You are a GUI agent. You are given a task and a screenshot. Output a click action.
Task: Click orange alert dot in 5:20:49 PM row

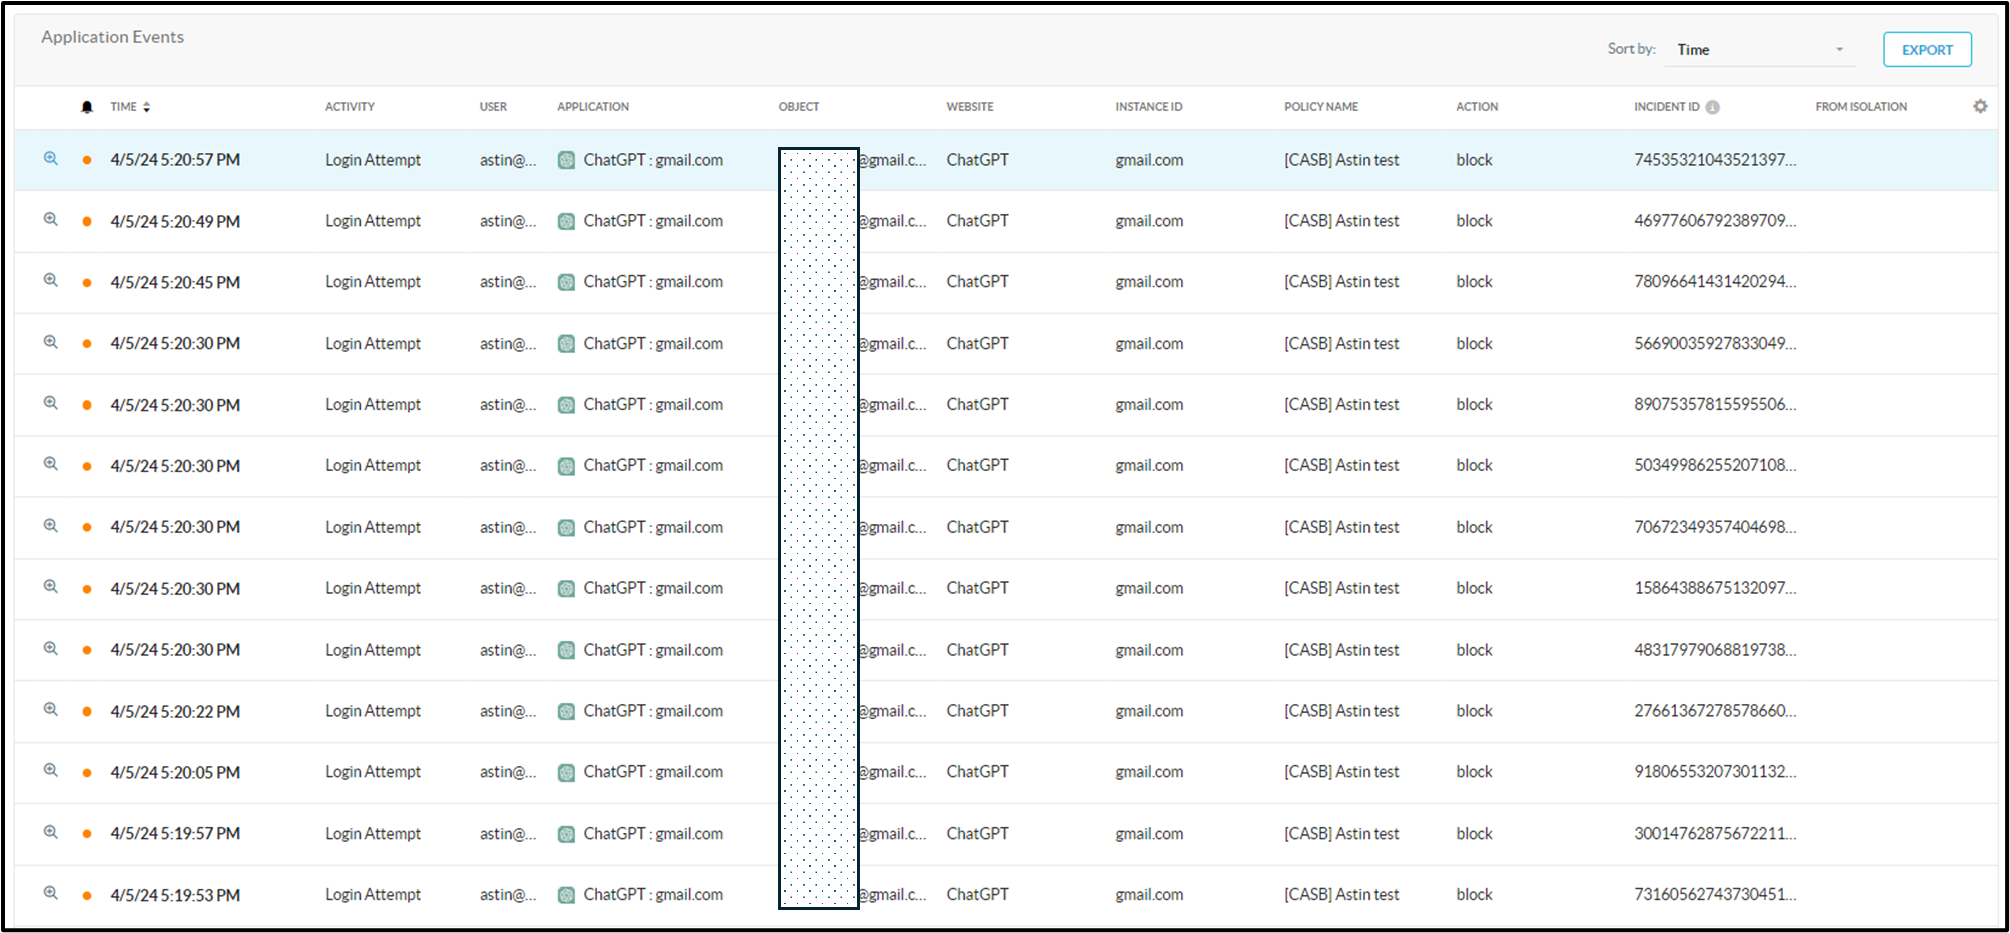87,221
